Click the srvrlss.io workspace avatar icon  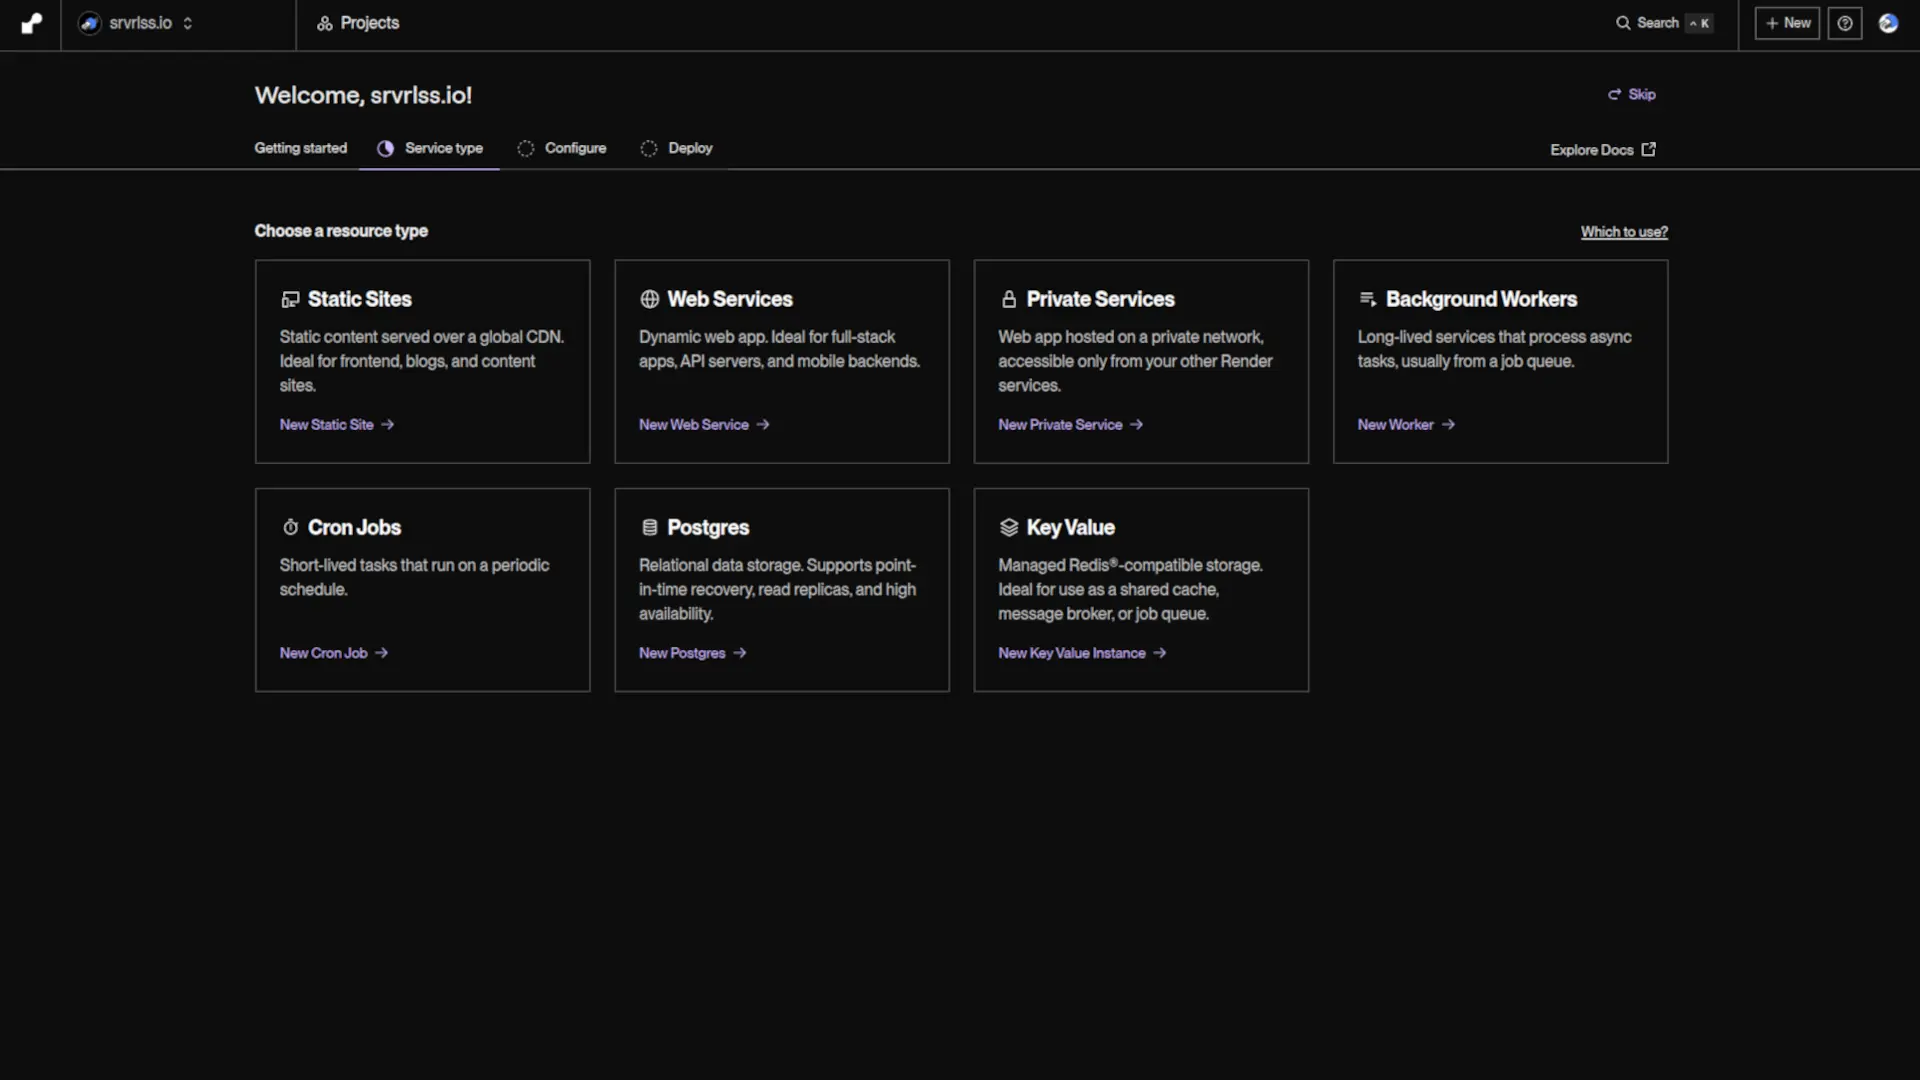(90, 23)
